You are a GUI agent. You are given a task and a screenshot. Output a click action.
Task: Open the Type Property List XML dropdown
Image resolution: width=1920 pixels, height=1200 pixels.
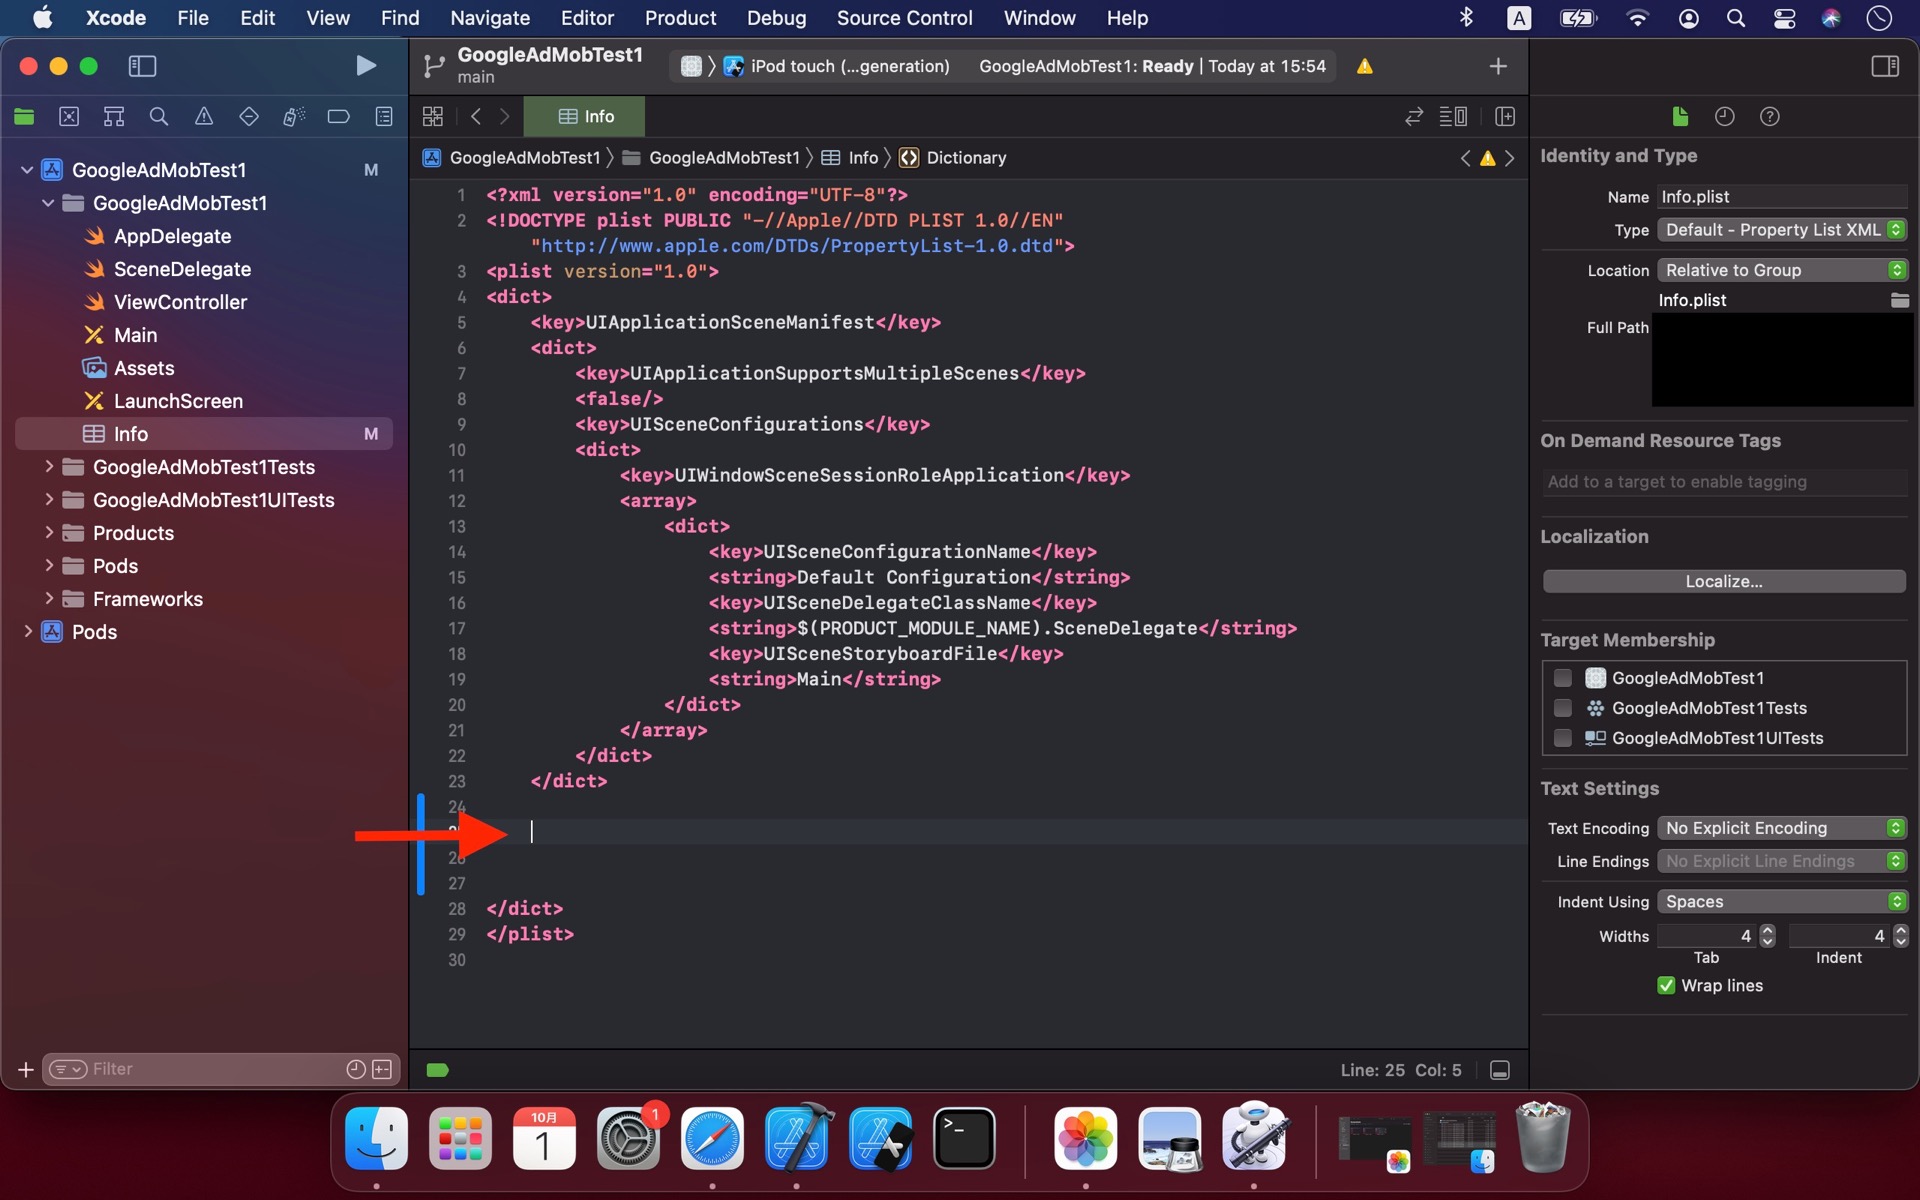tap(1782, 230)
